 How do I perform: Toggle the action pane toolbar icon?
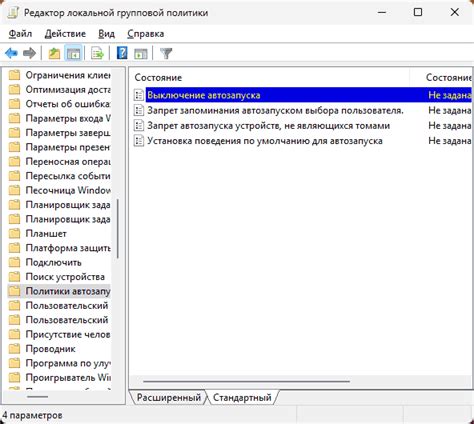tap(141, 53)
